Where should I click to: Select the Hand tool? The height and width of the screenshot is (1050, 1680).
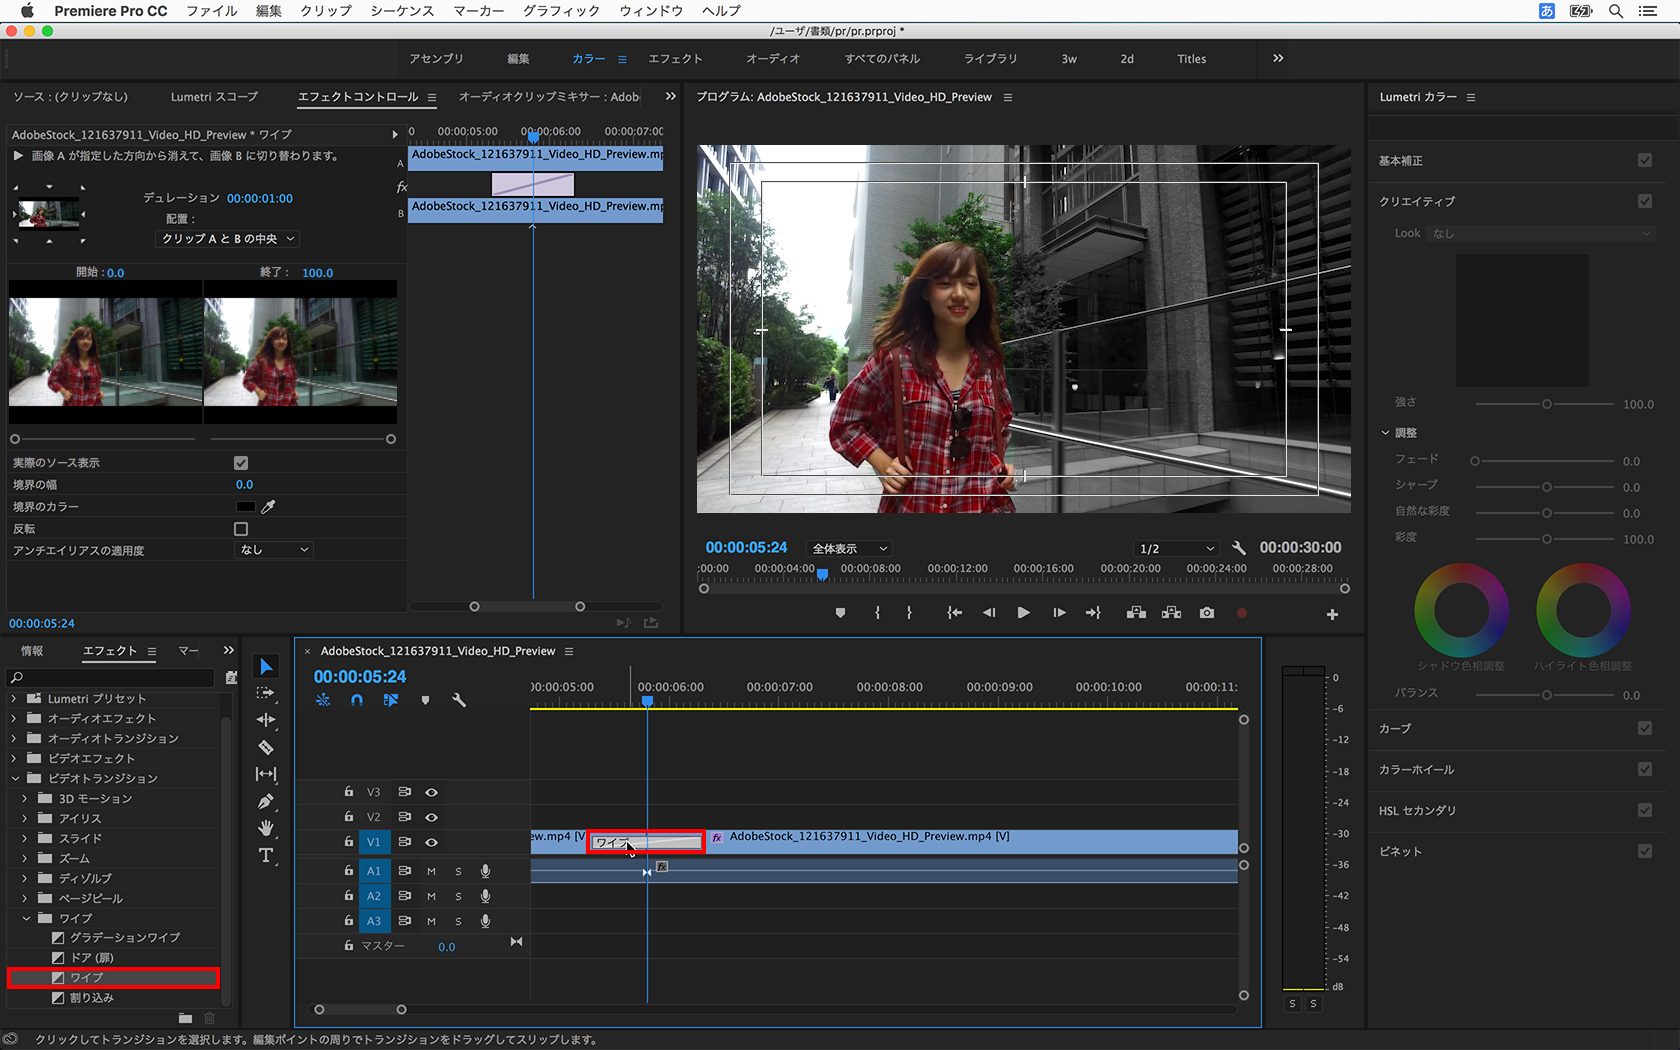point(266,828)
